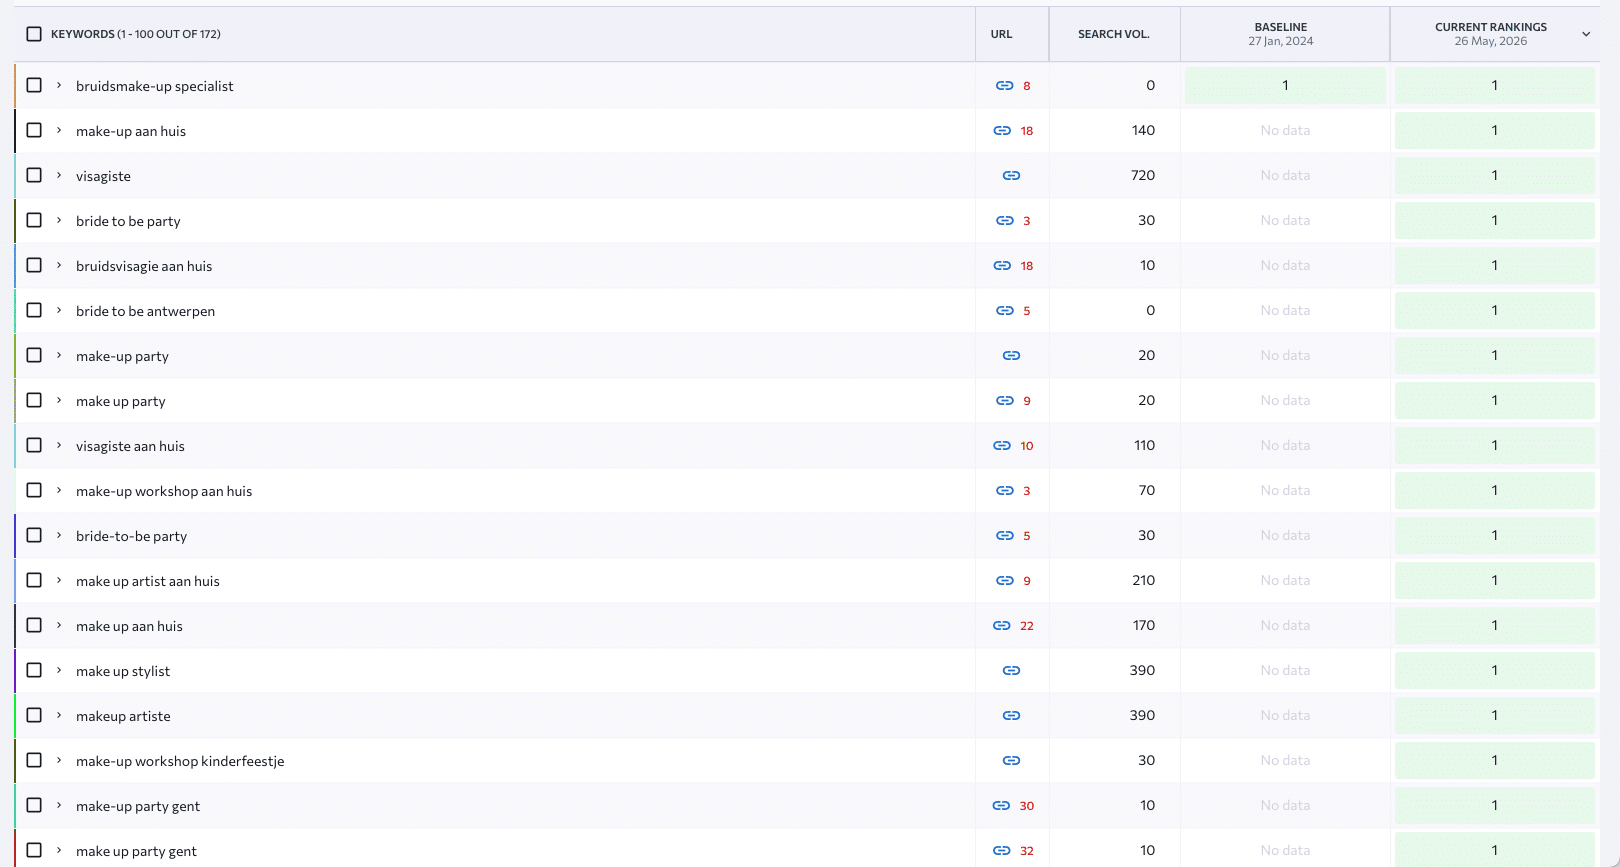
Task: Click the URL column header
Action: point(1001,34)
